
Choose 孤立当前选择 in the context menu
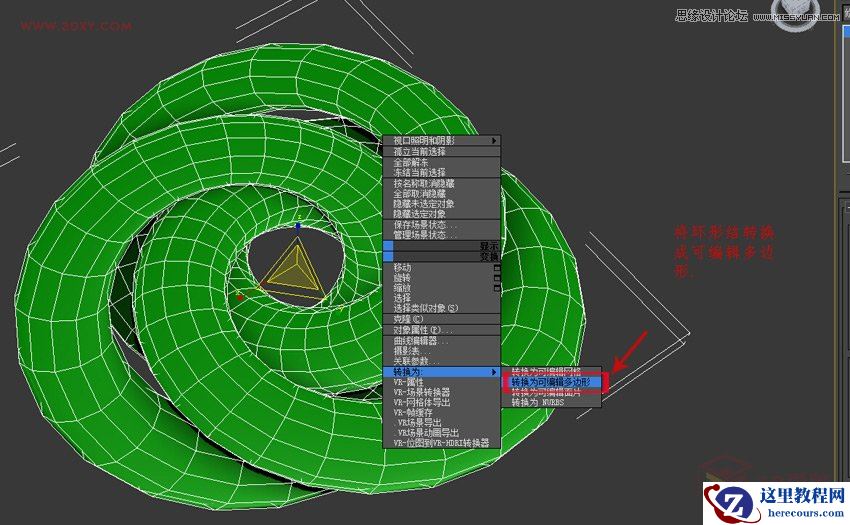pyautogui.click(x=442, y=152)
